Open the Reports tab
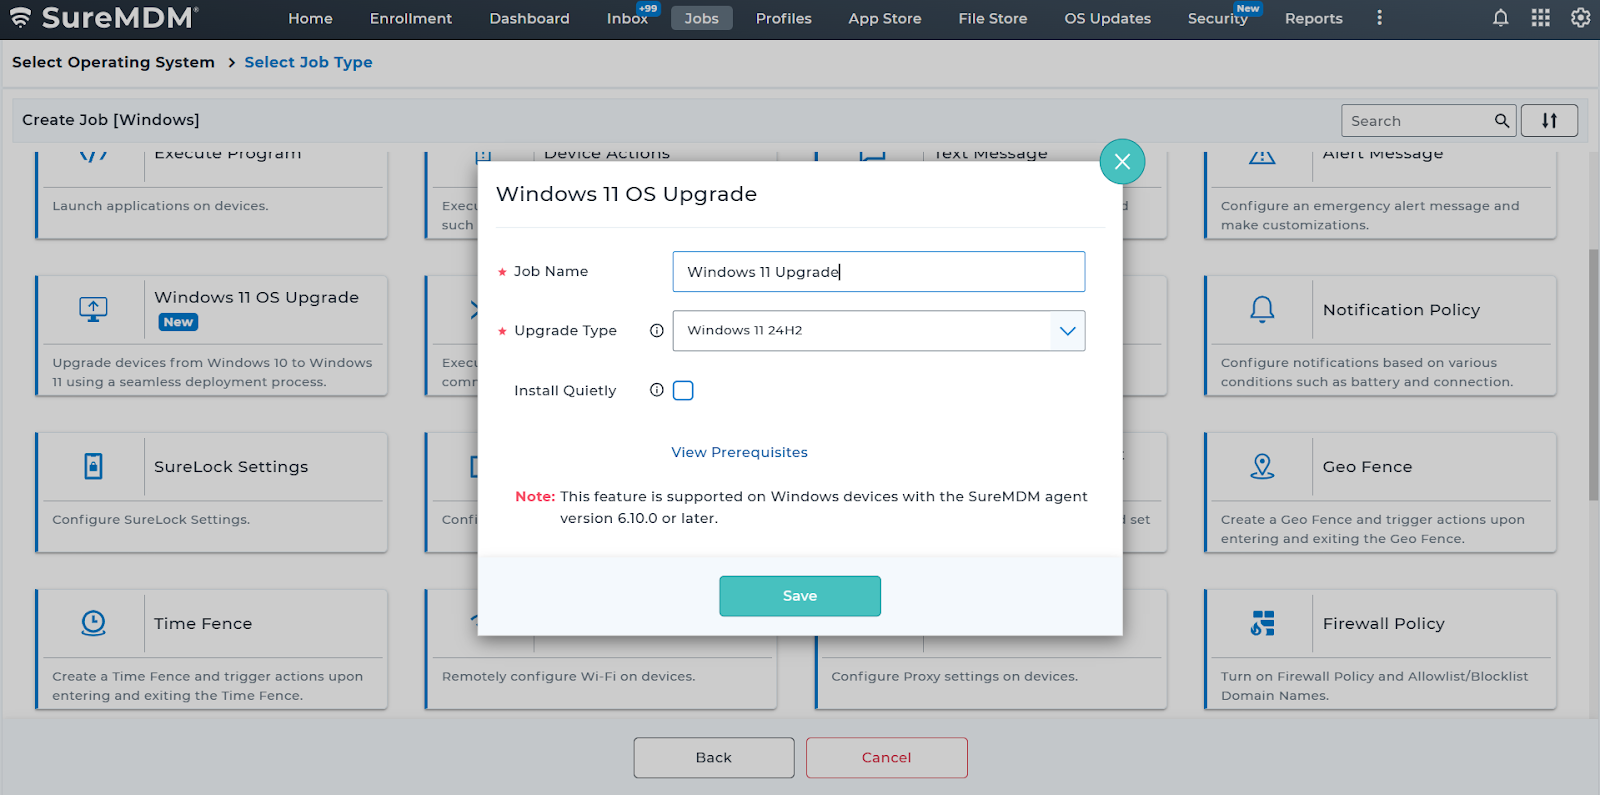This screenshot has height=795, width=1600. (x=1313, y=18)
